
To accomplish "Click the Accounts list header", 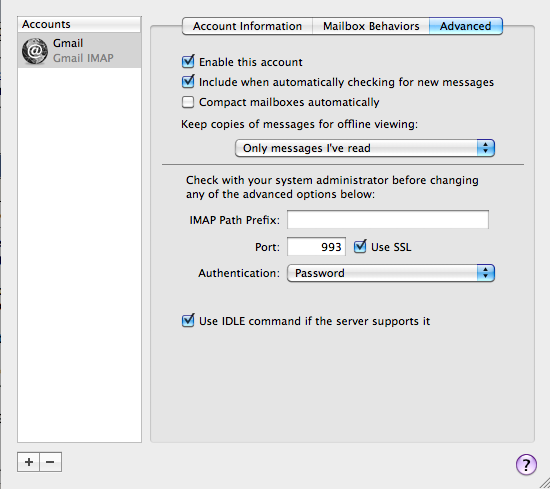I will click(x=80, y=24).
